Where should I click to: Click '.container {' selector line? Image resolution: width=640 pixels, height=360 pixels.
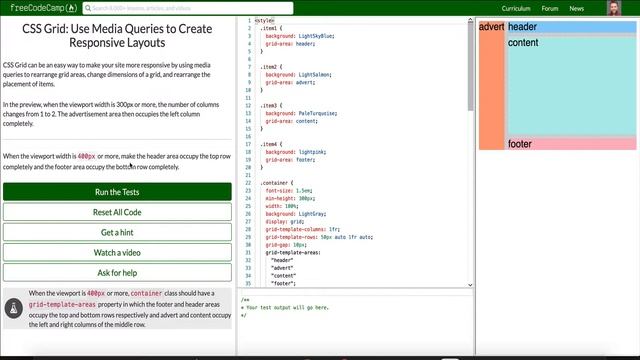pyautogui.click(x=277, y=183)
